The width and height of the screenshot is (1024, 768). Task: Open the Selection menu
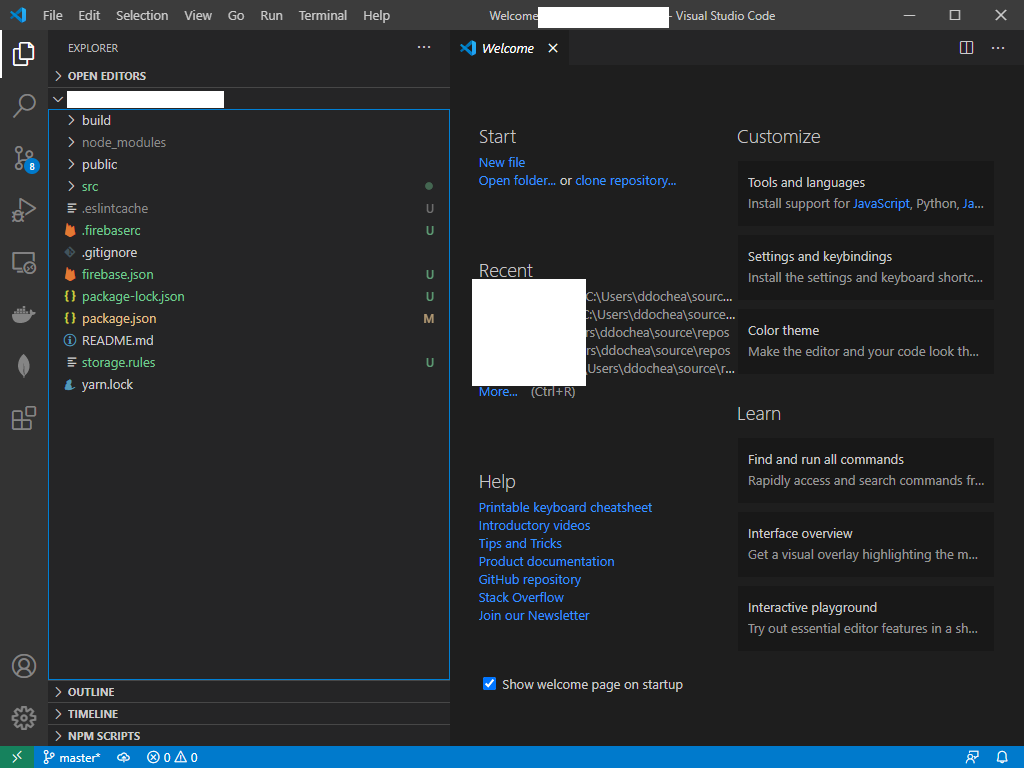click(x=142, y=15)
